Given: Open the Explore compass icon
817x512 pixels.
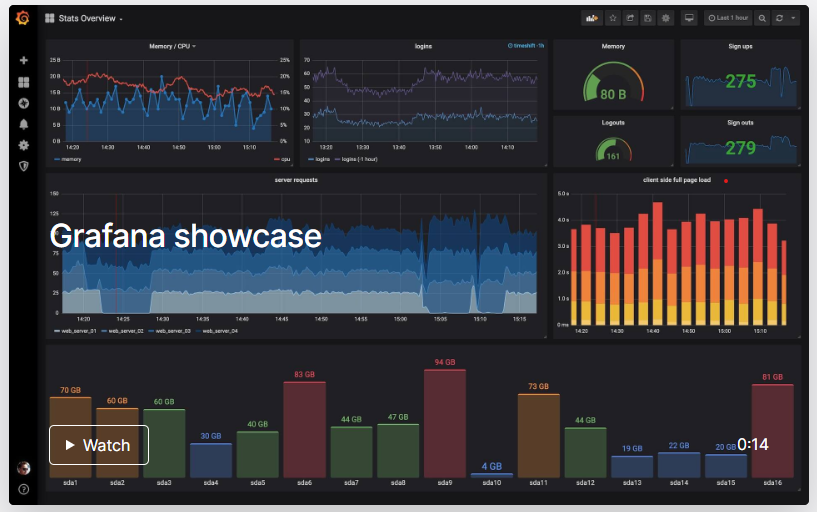Looking at the screenshot, I should pos(23,103).
